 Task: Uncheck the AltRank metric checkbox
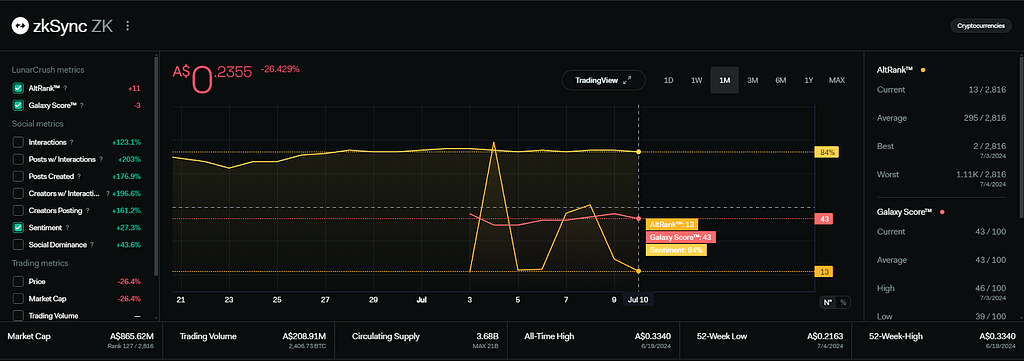(18, 88)
